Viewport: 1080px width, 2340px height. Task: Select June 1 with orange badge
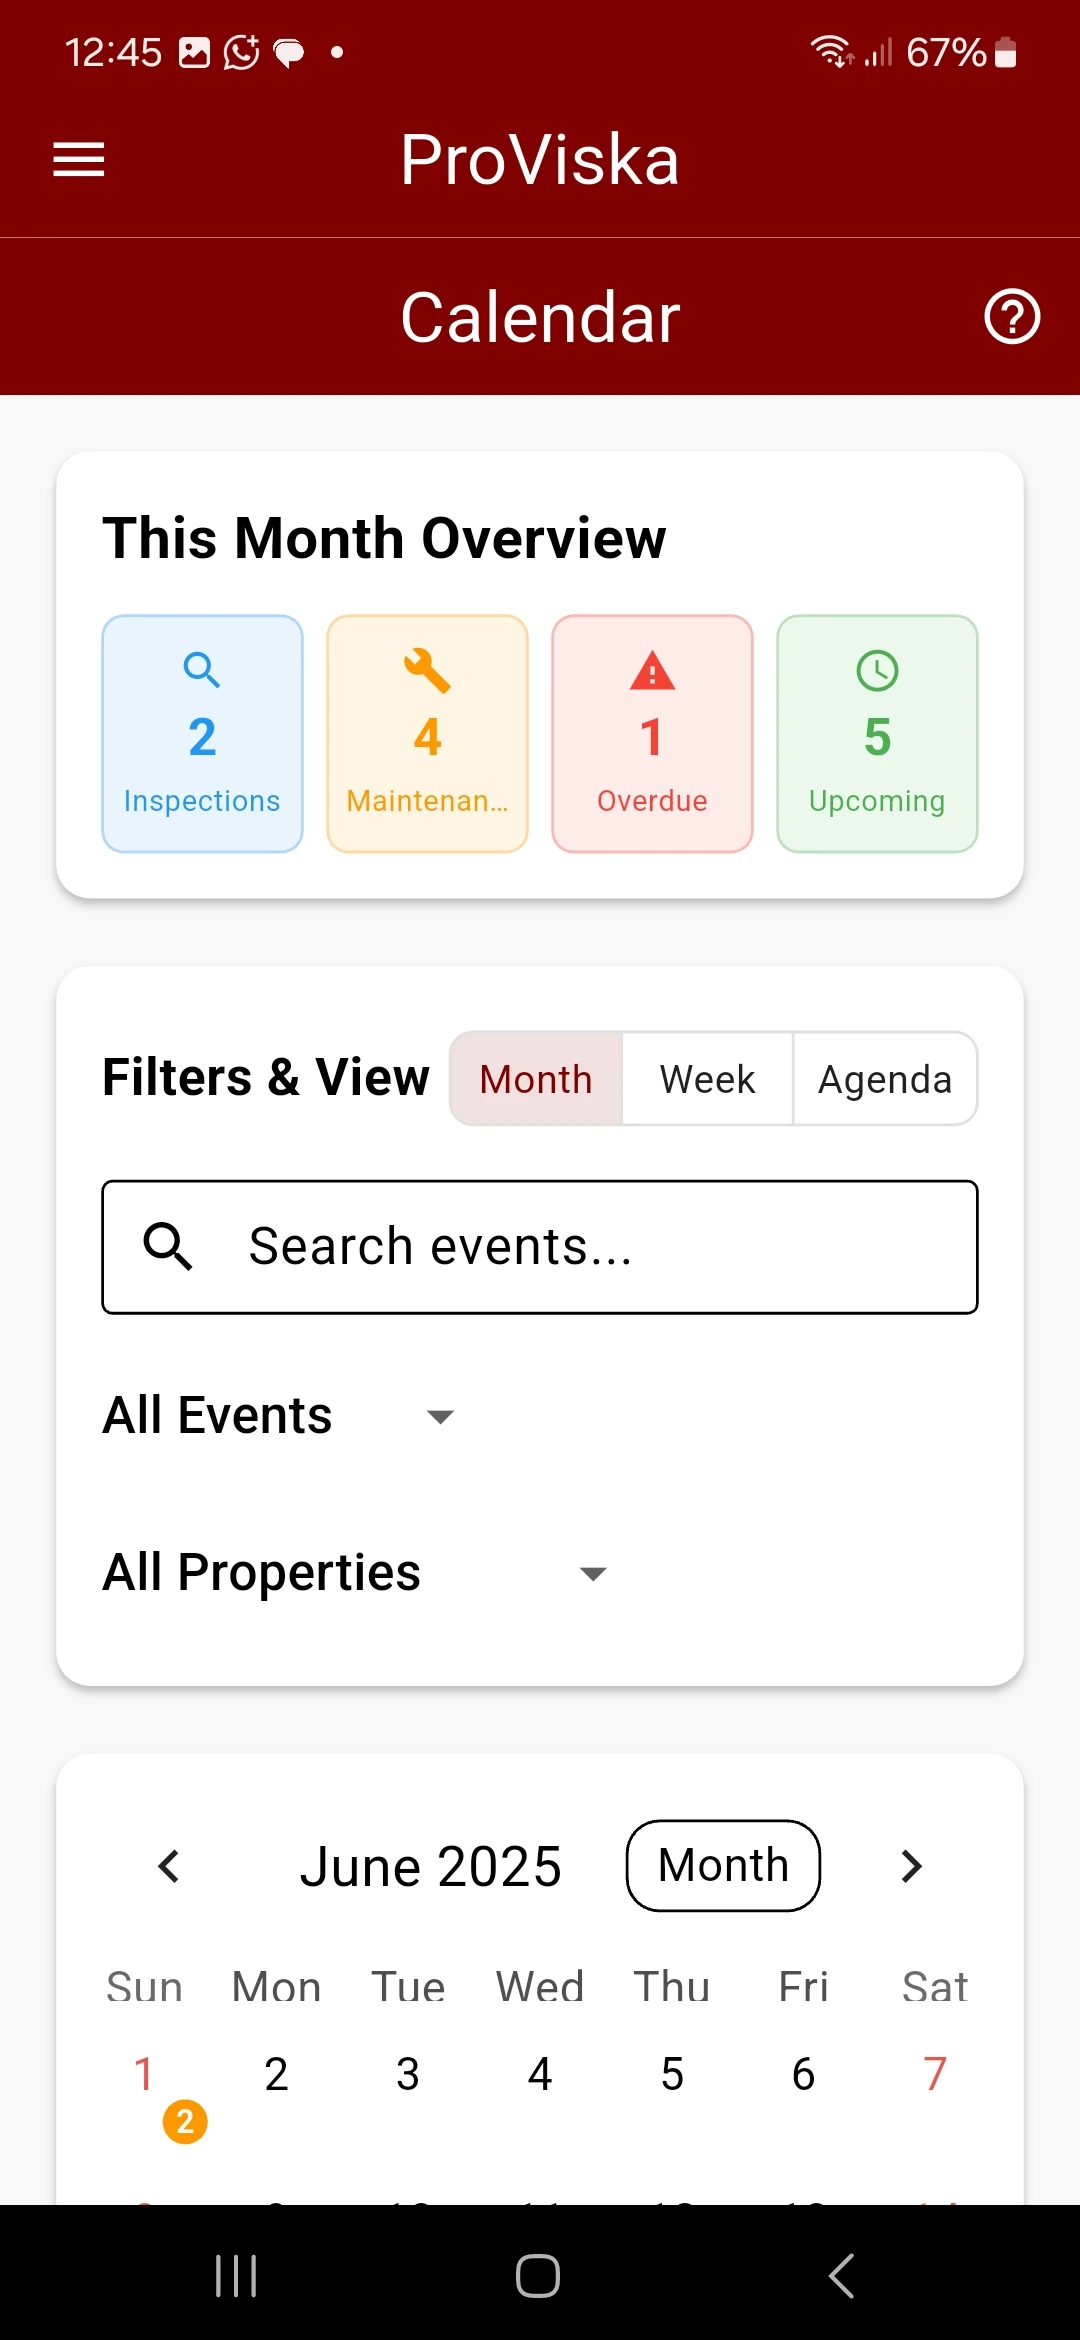(x=144, y=2075)
